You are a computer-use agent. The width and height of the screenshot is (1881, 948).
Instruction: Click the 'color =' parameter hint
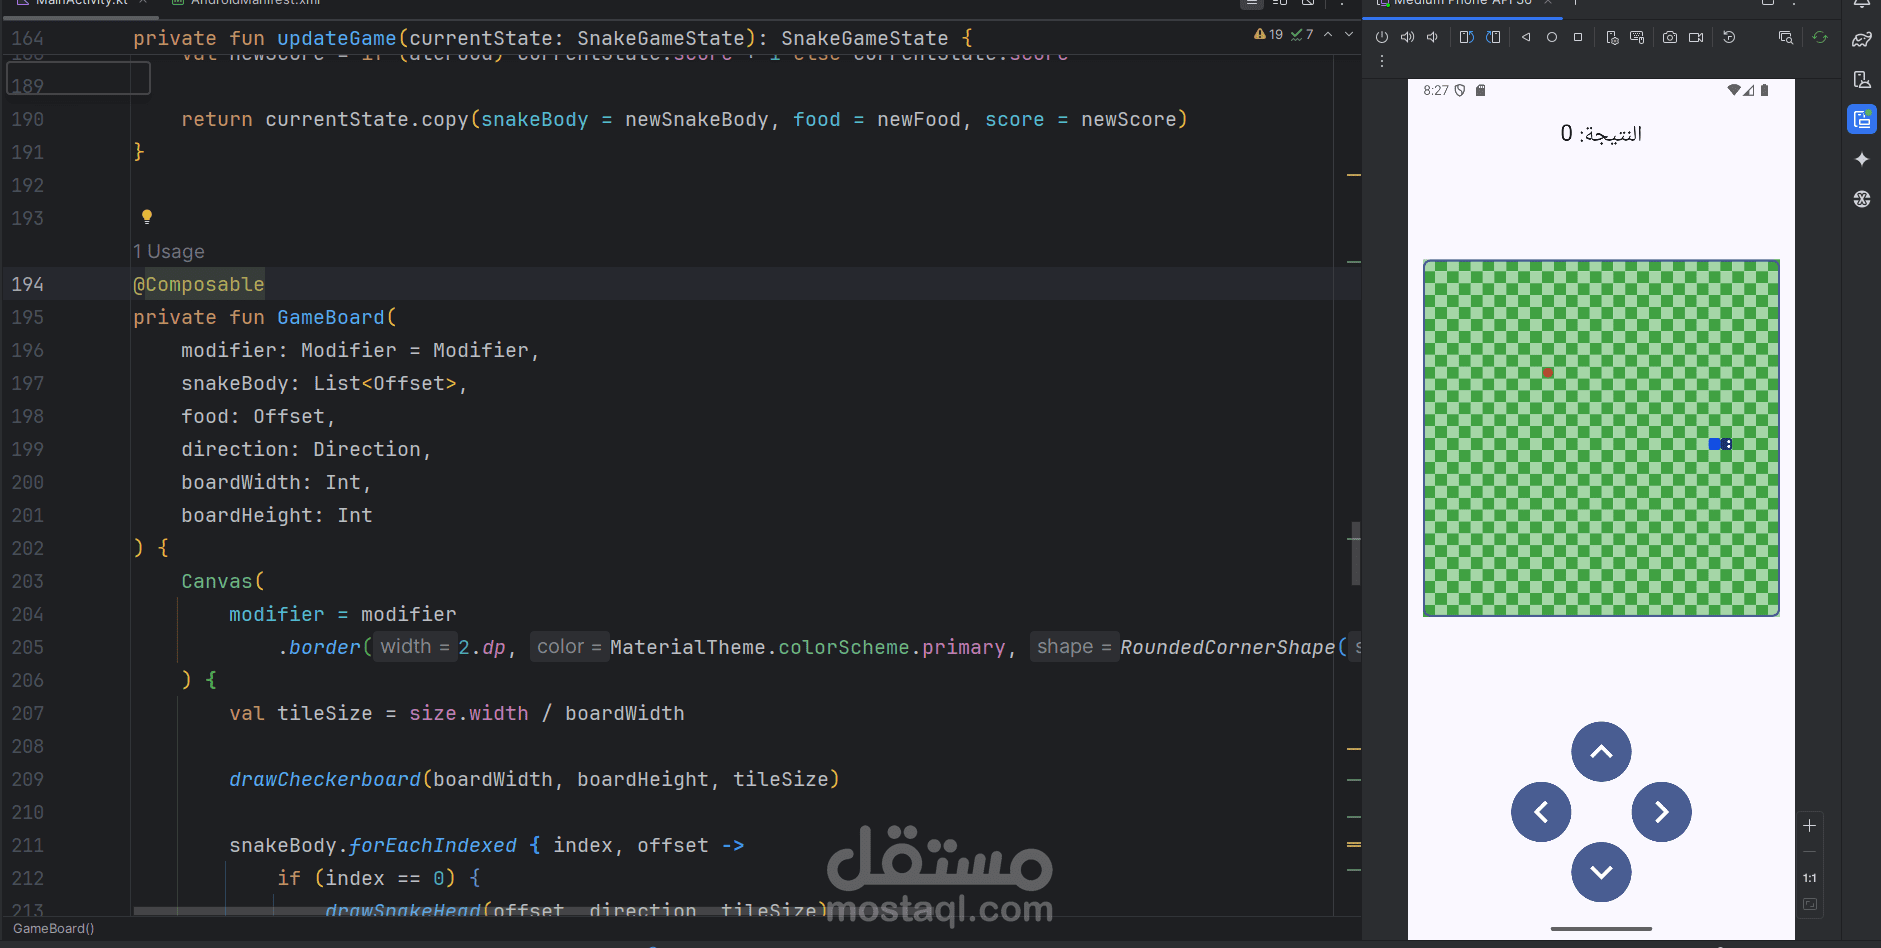click(x=568, y=647)
